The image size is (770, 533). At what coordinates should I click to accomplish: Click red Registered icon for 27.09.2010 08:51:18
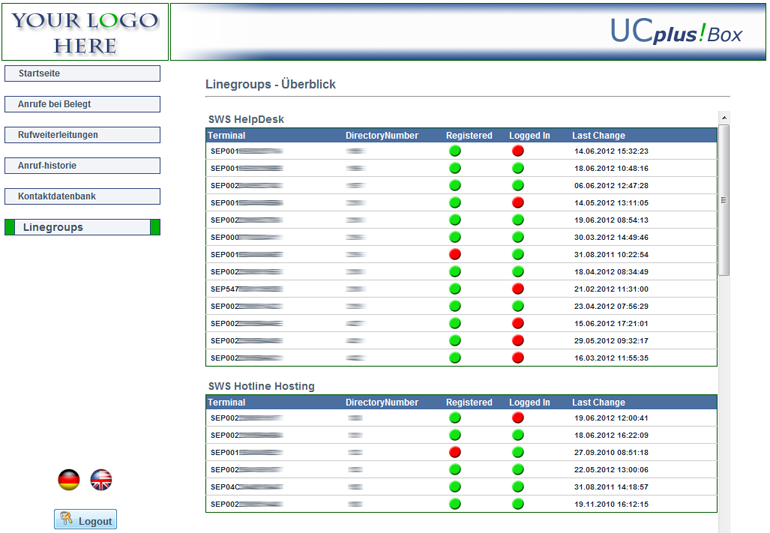point(455,452)
